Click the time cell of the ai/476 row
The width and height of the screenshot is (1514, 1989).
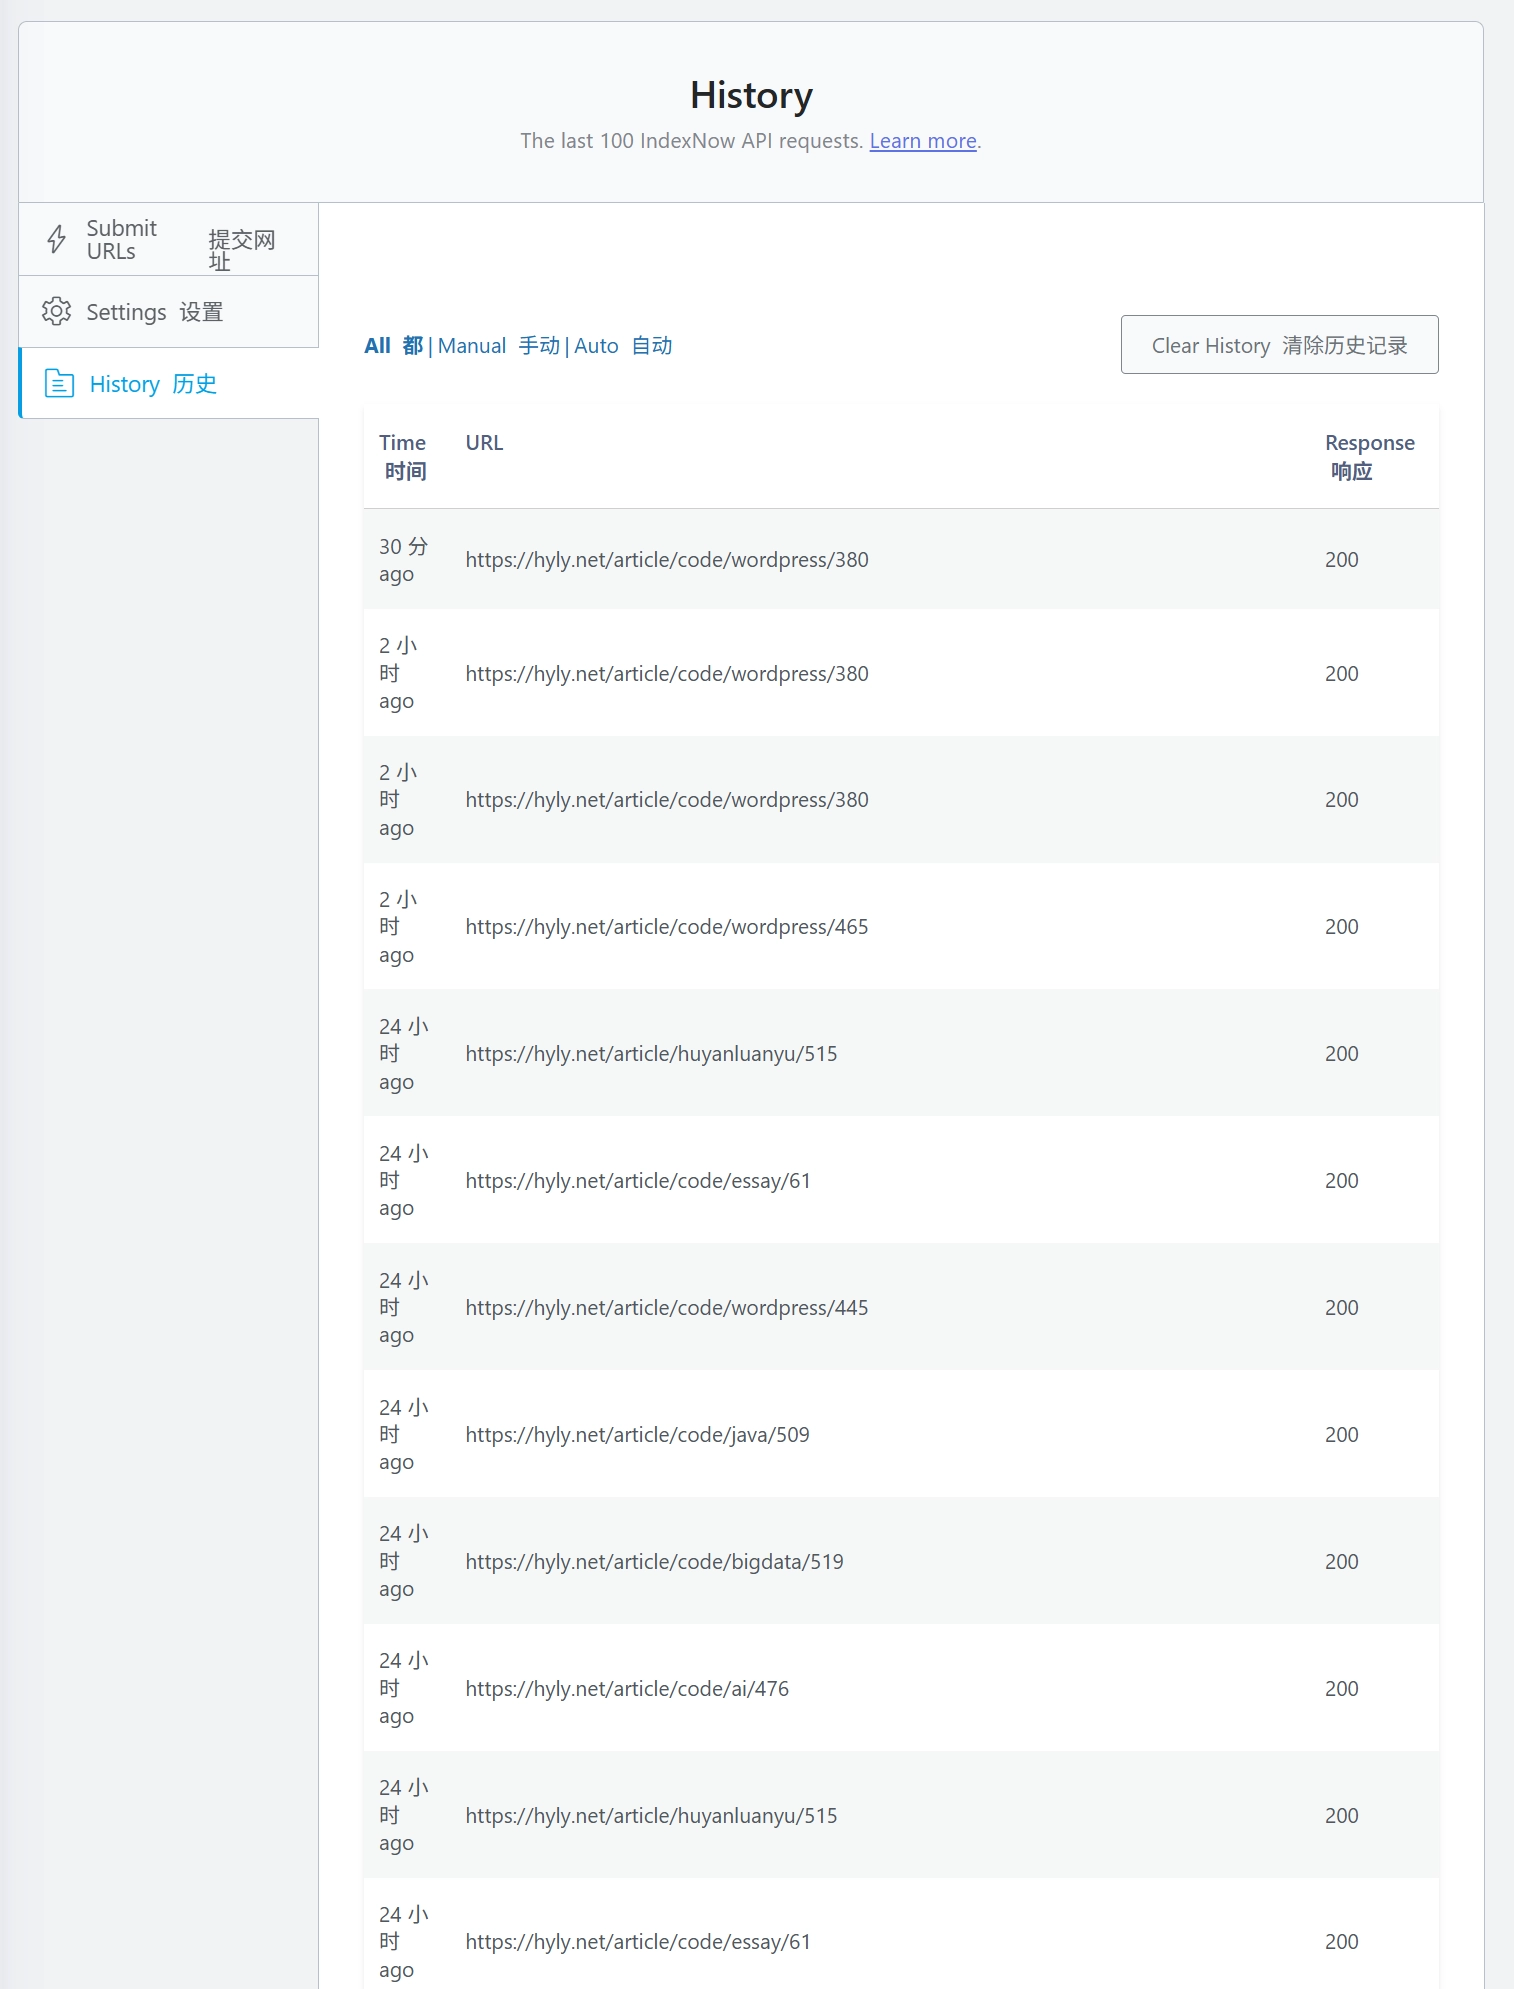click(403, 1689)
